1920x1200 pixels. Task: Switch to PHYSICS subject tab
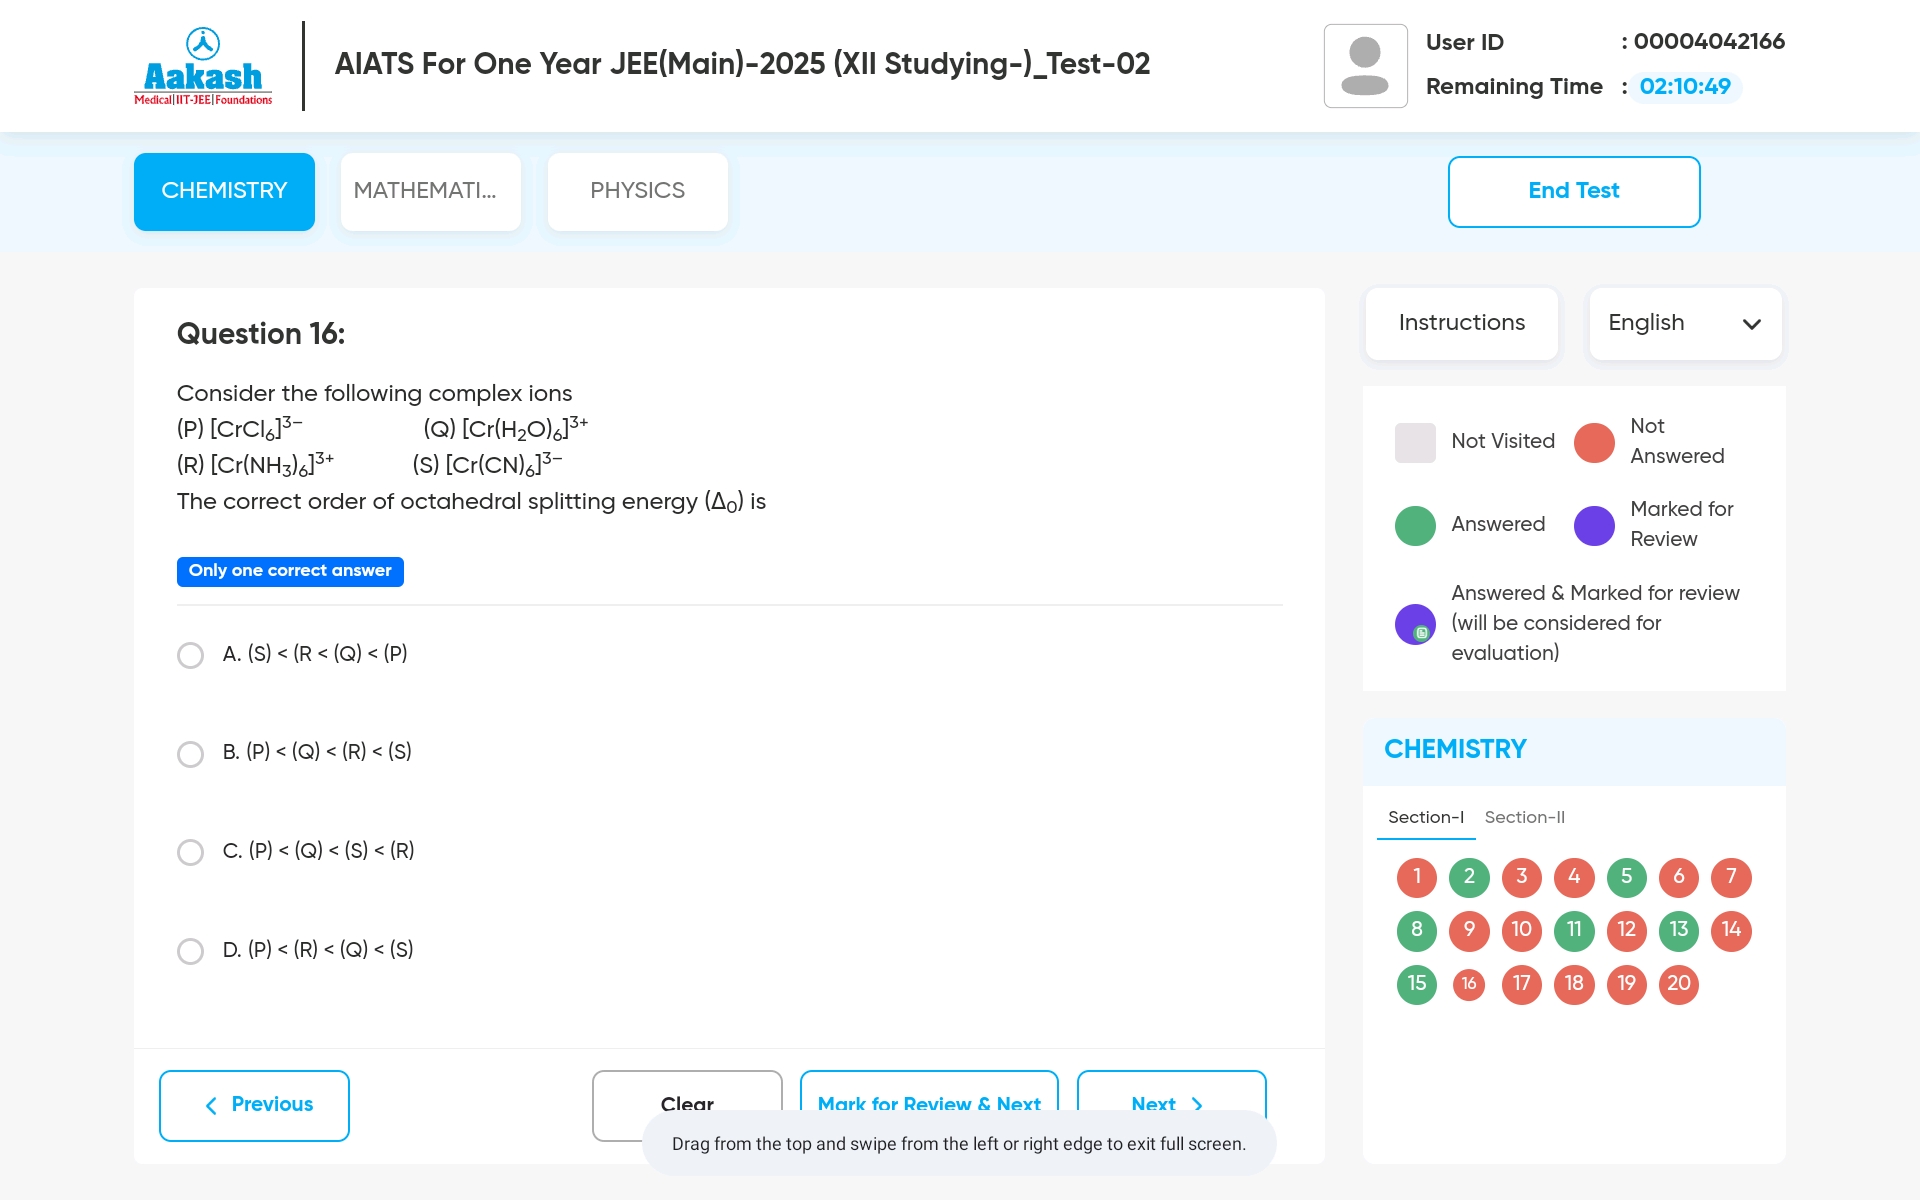tap(638, 191)
